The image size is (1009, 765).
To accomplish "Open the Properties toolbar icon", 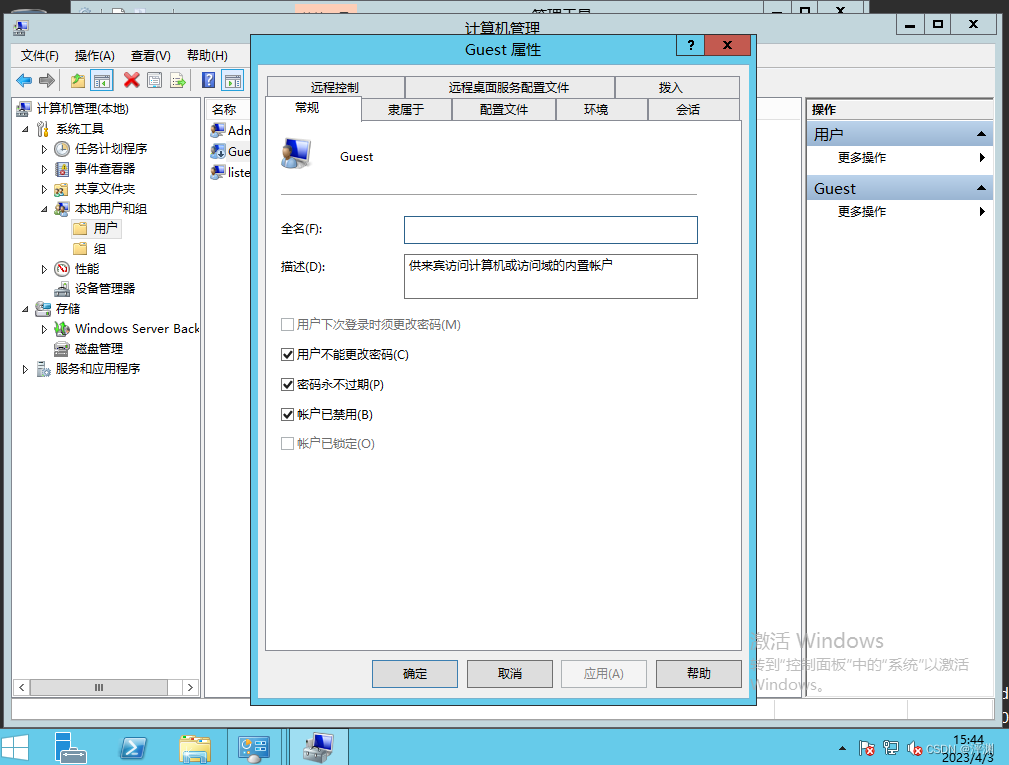I will coord(154,80).
